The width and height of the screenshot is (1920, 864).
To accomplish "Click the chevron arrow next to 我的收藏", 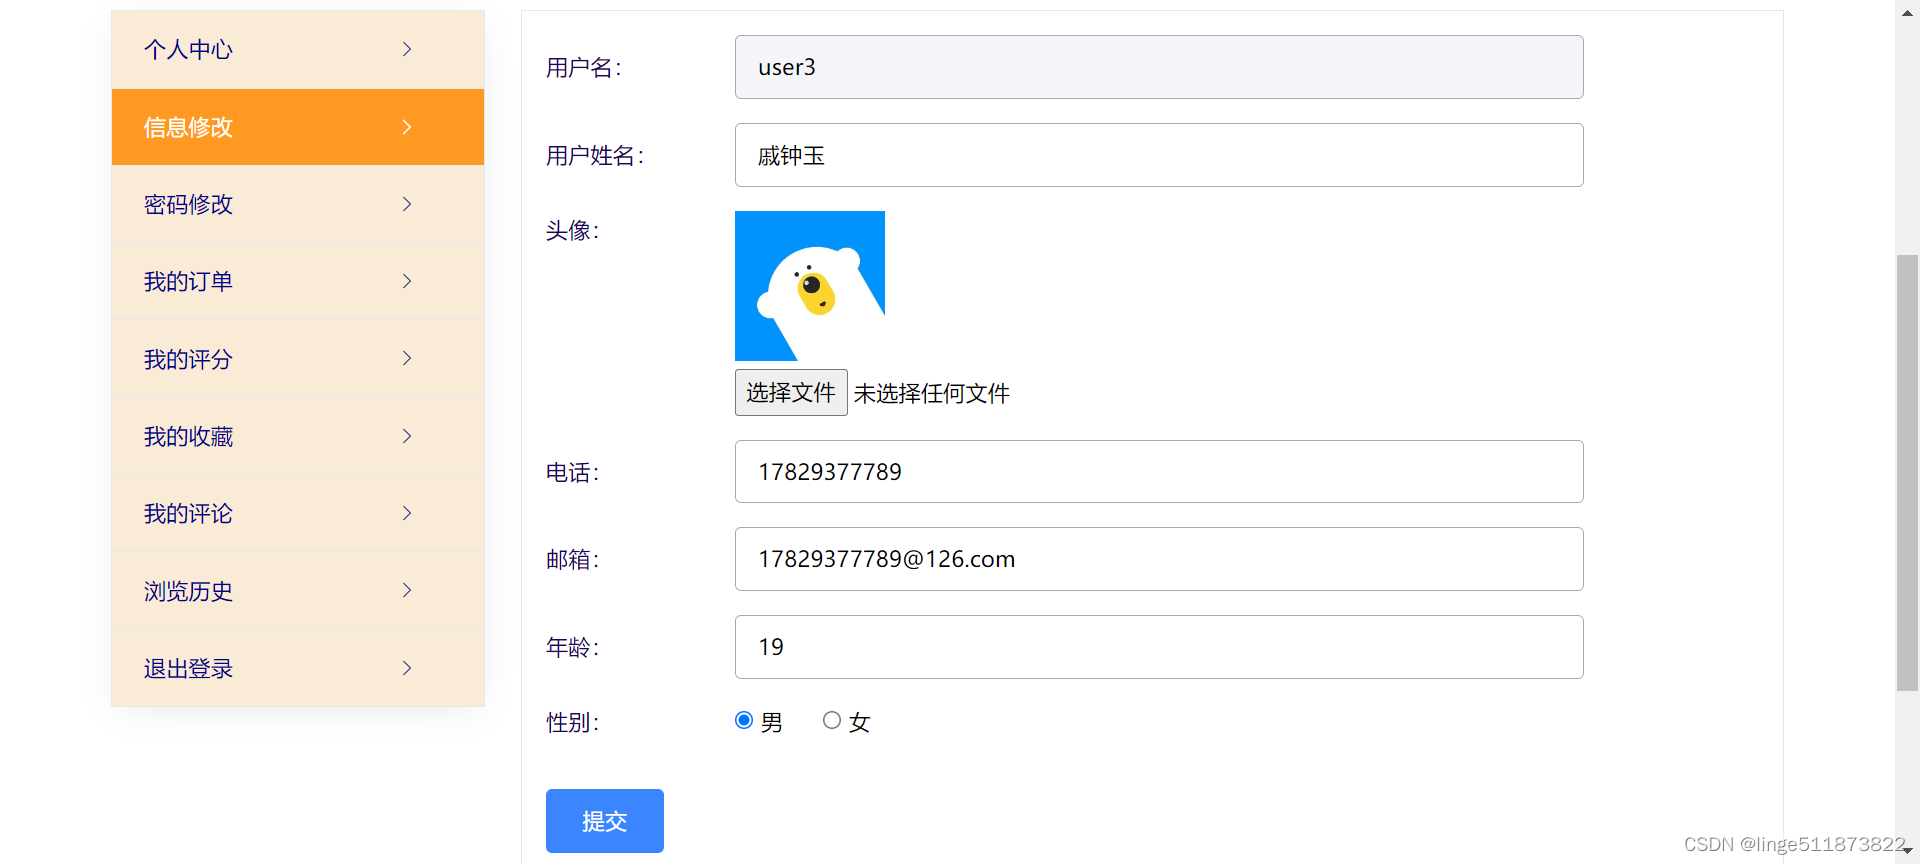I will tap(407, 436).
